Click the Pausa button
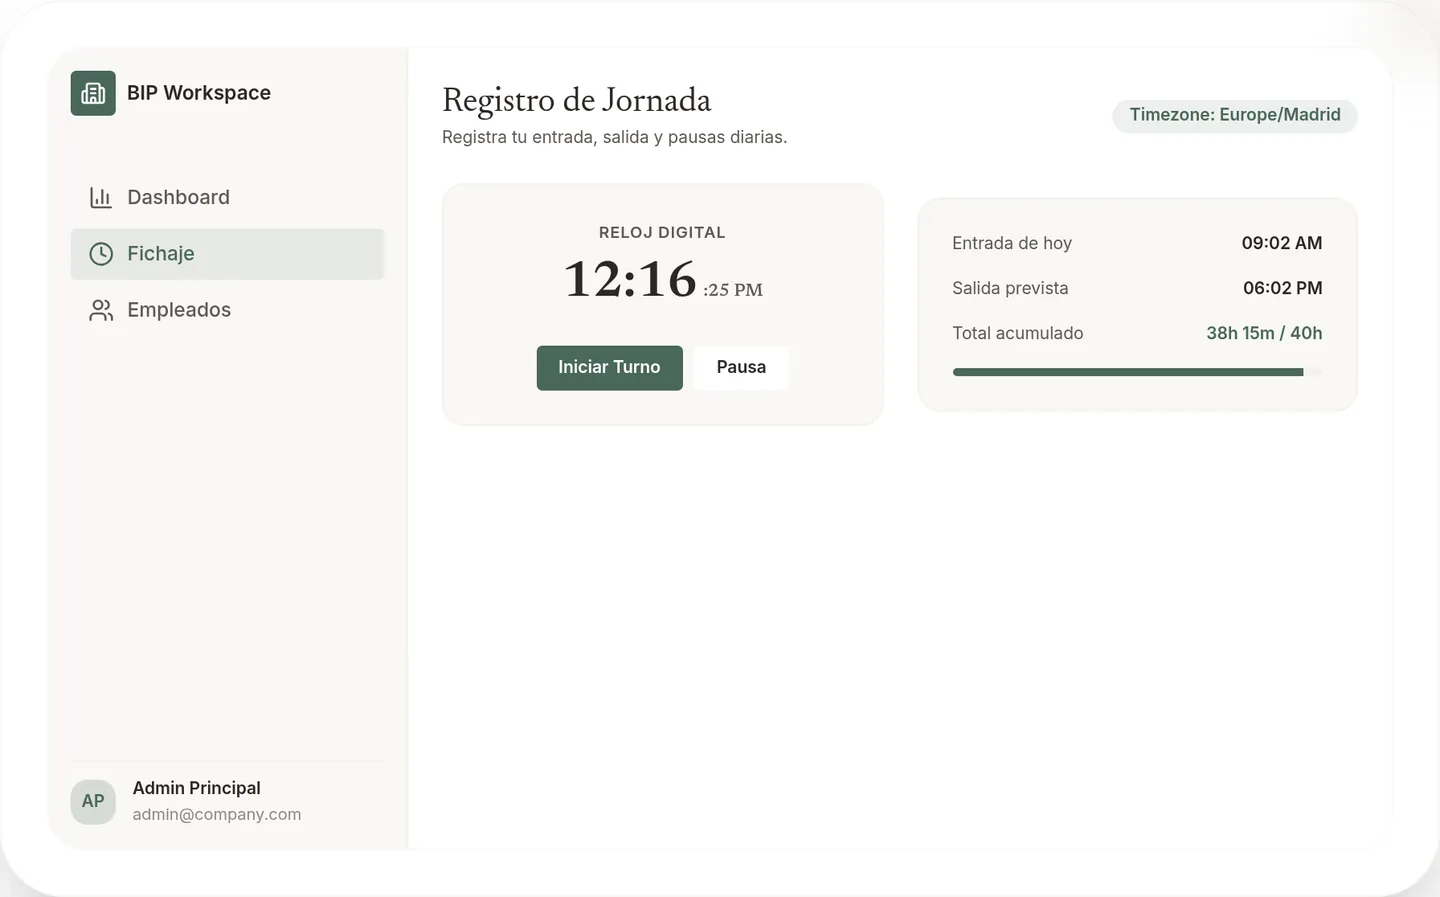Image resolution: width=1440 pixels, height=897 pixels. 741,368
